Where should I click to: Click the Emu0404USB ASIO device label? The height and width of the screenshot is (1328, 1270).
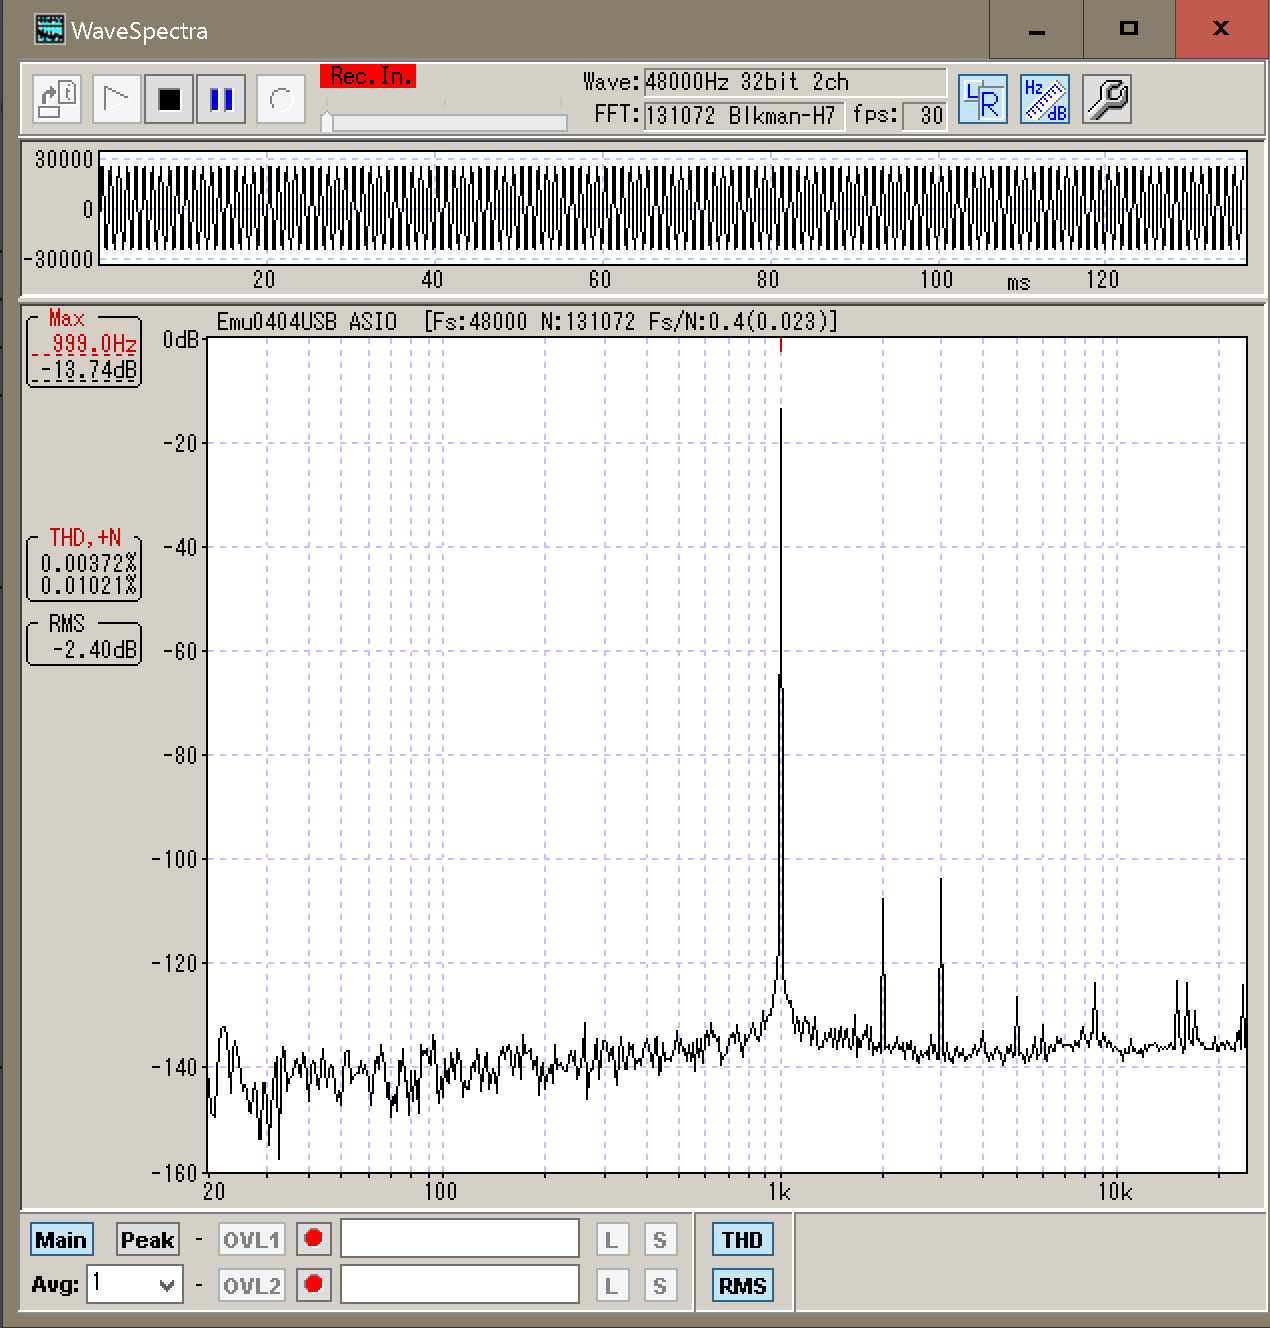(x=306, y=322)
